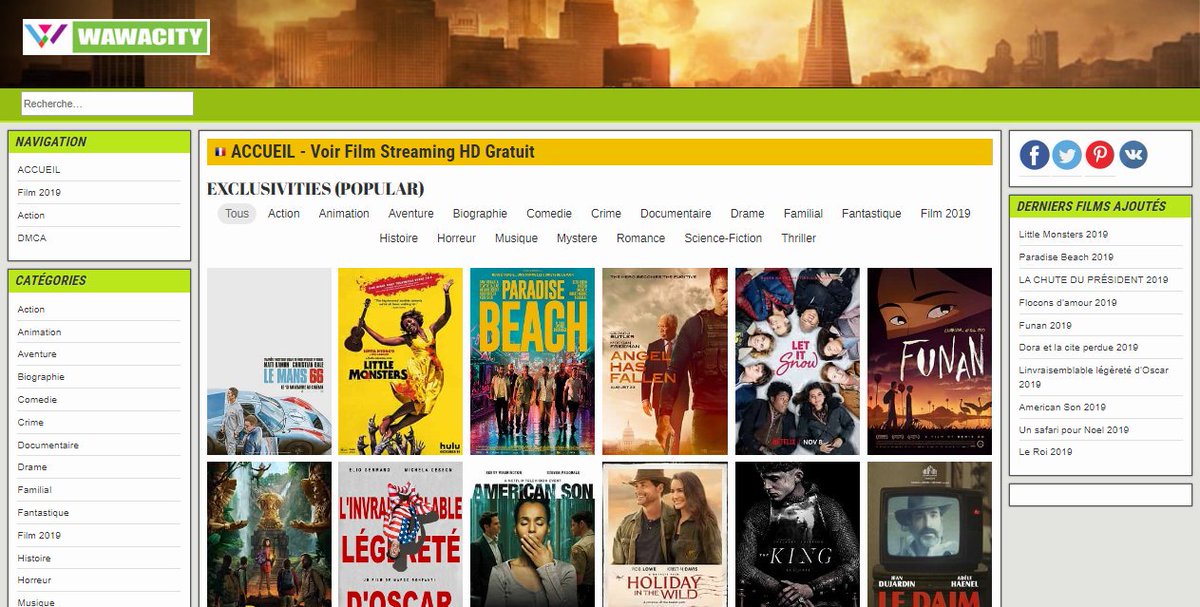Screen dimensions: 1200x607
Task: Select the Mystere filter tab
Action: point(577,239)
